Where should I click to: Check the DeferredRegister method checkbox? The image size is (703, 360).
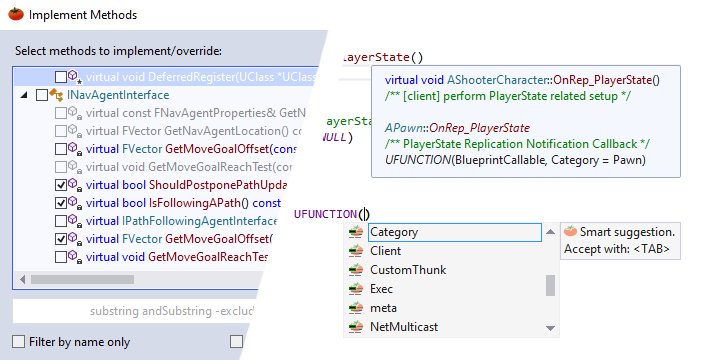(61, 77)
